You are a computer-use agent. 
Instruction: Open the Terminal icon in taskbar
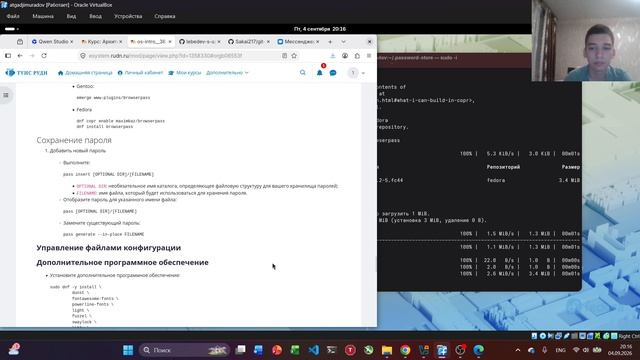(332, 350)
